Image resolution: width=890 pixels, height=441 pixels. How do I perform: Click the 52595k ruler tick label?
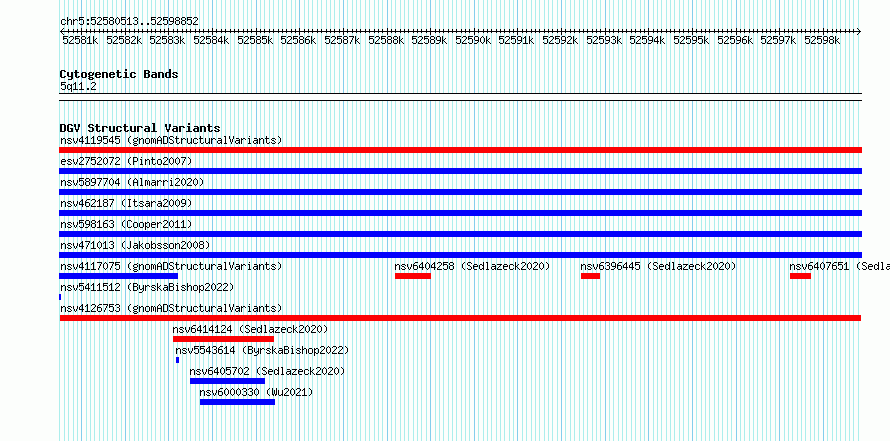[691, 40]
